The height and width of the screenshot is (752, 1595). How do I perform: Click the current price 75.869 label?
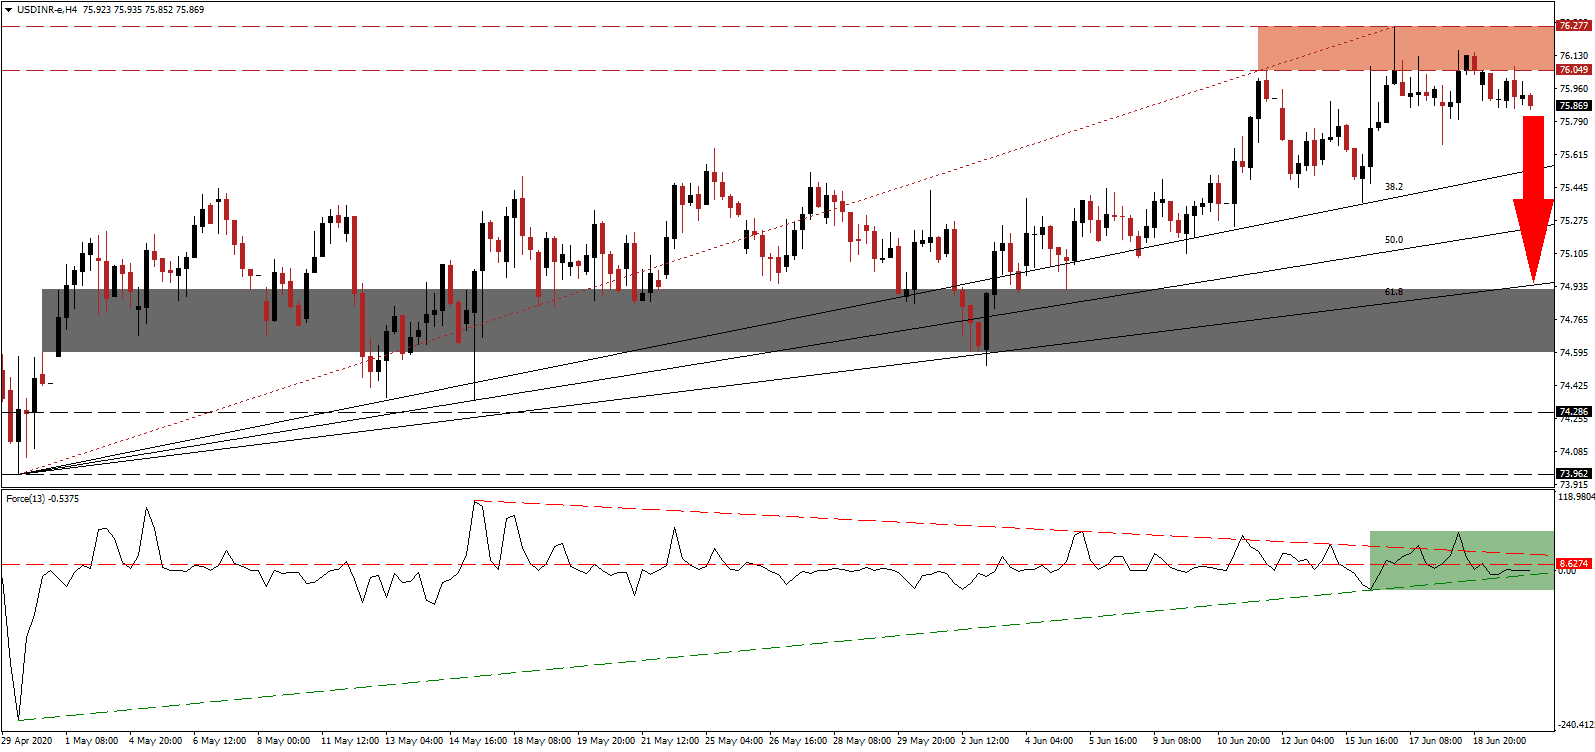[x=1573, y=105]
